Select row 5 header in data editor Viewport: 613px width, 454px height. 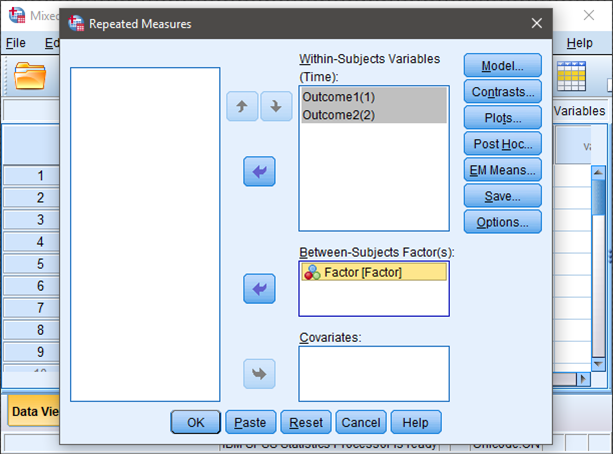coord(31,264)
